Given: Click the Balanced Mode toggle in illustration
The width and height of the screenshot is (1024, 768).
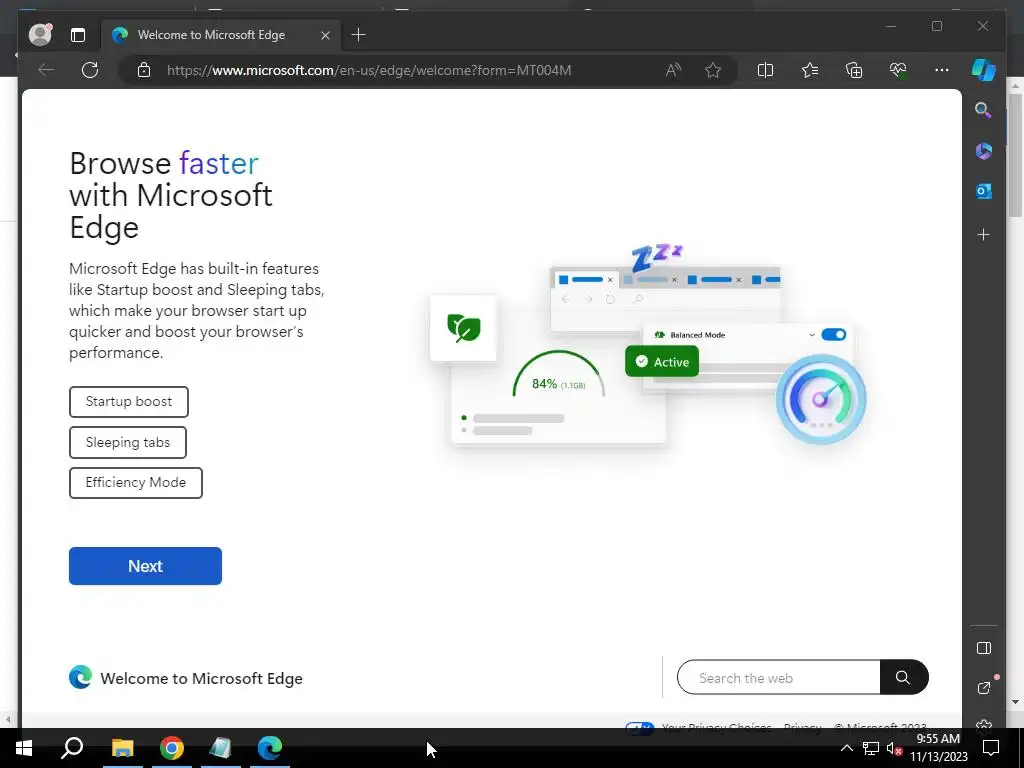Looking at the screenshot, I should 833,335.
